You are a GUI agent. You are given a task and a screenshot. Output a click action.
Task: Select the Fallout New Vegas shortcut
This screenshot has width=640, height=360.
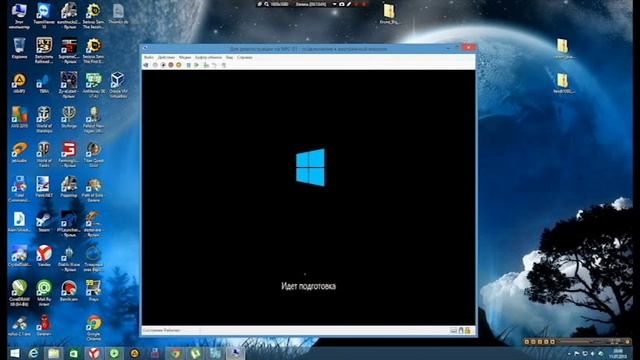click(x=93, y=119)
